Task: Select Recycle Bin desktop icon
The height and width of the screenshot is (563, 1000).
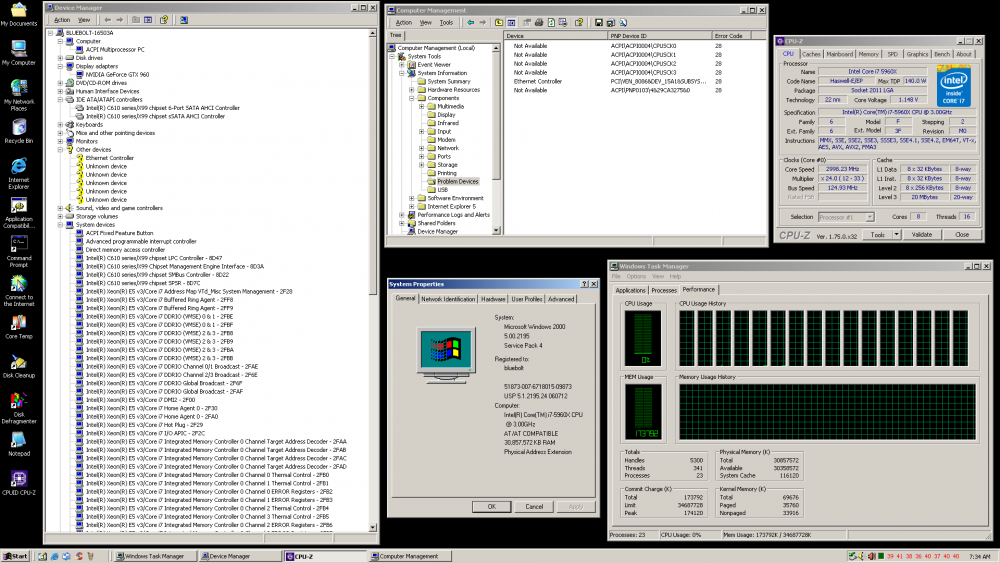Action: click(18, 131)
